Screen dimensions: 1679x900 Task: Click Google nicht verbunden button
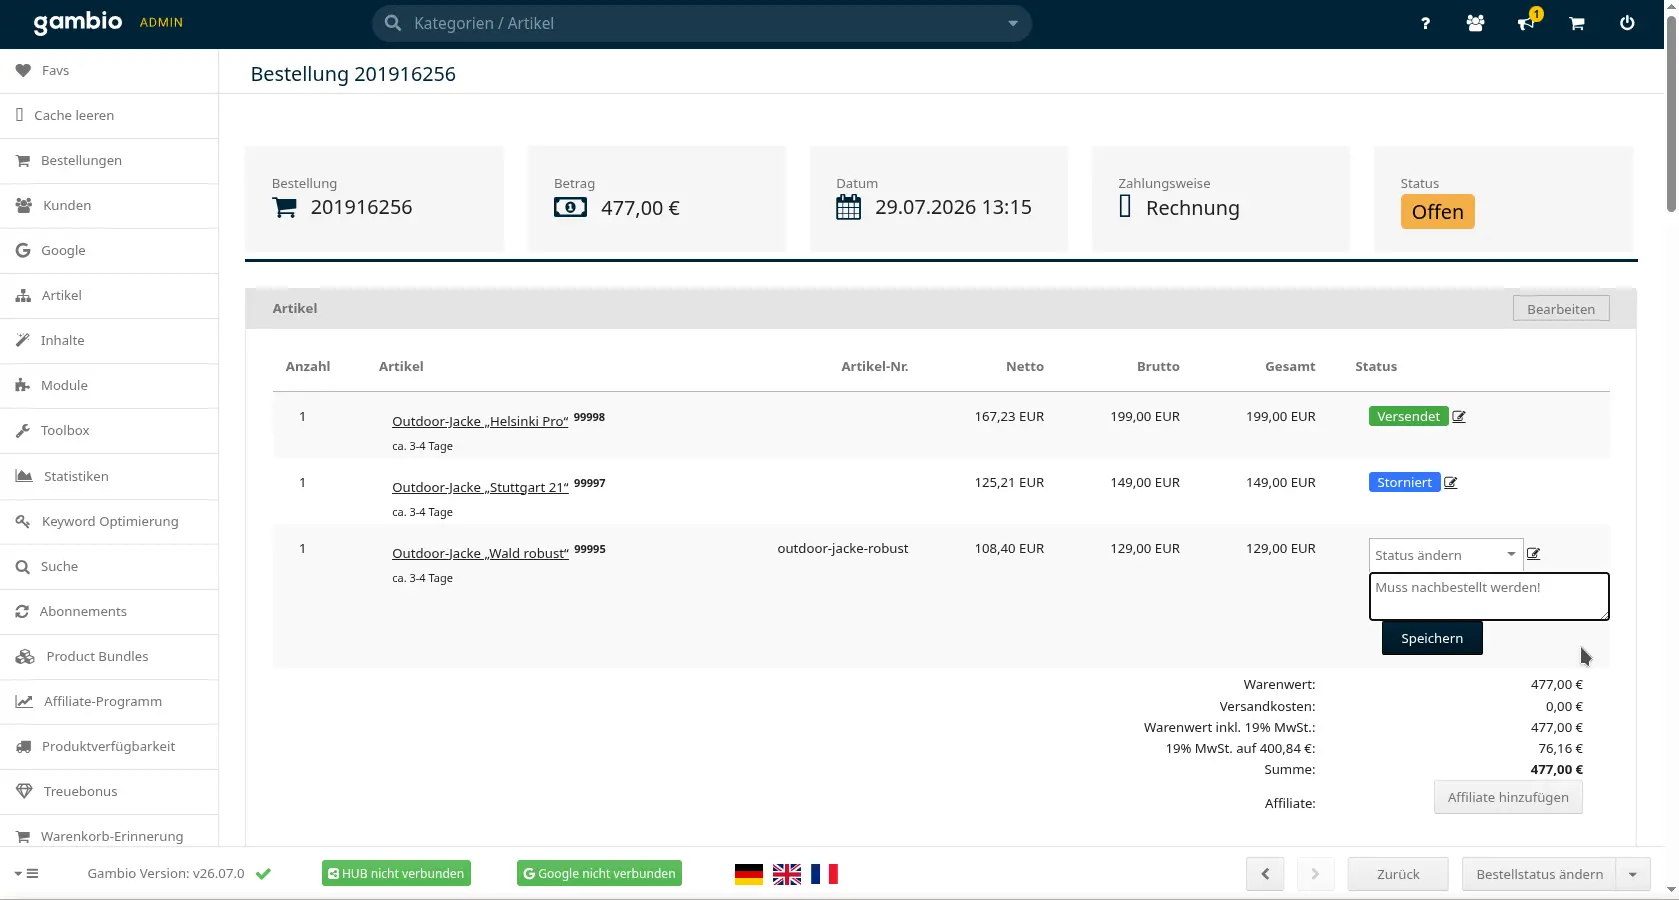pos(599,874)
